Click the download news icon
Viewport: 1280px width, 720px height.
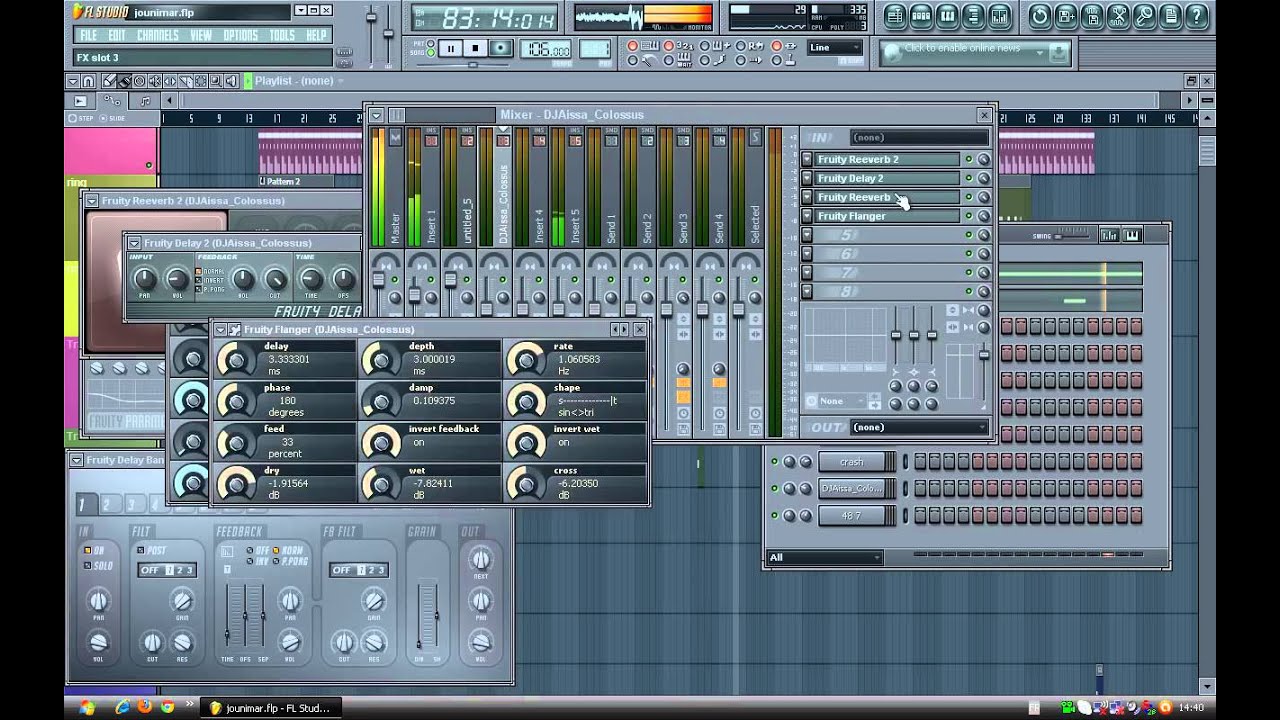click(1058, 52)
